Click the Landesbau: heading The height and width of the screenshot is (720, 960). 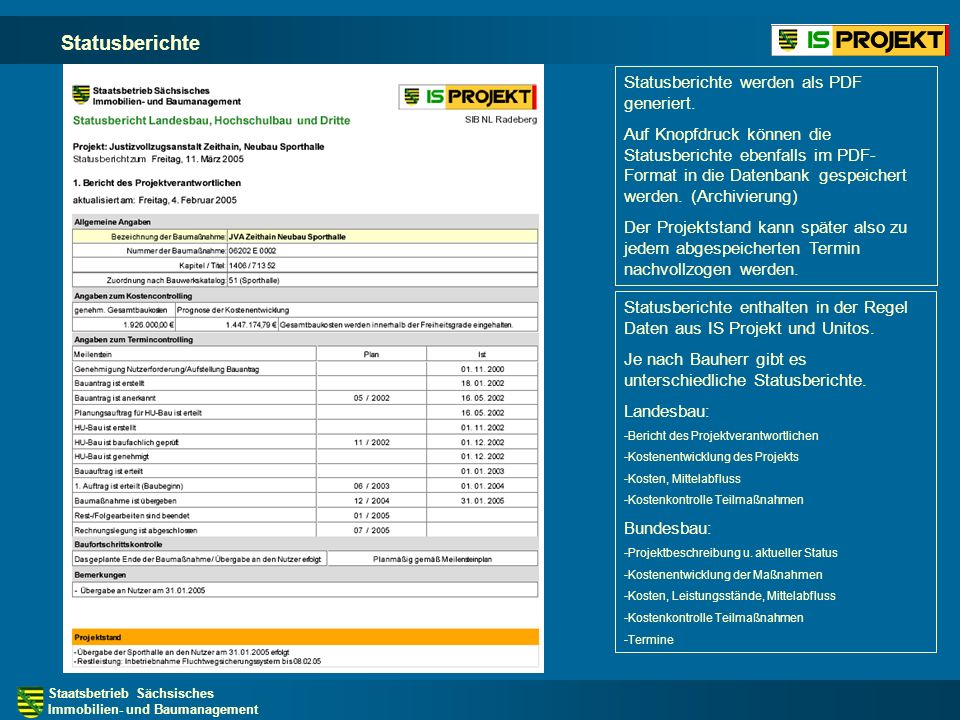[x=666, y=411]
